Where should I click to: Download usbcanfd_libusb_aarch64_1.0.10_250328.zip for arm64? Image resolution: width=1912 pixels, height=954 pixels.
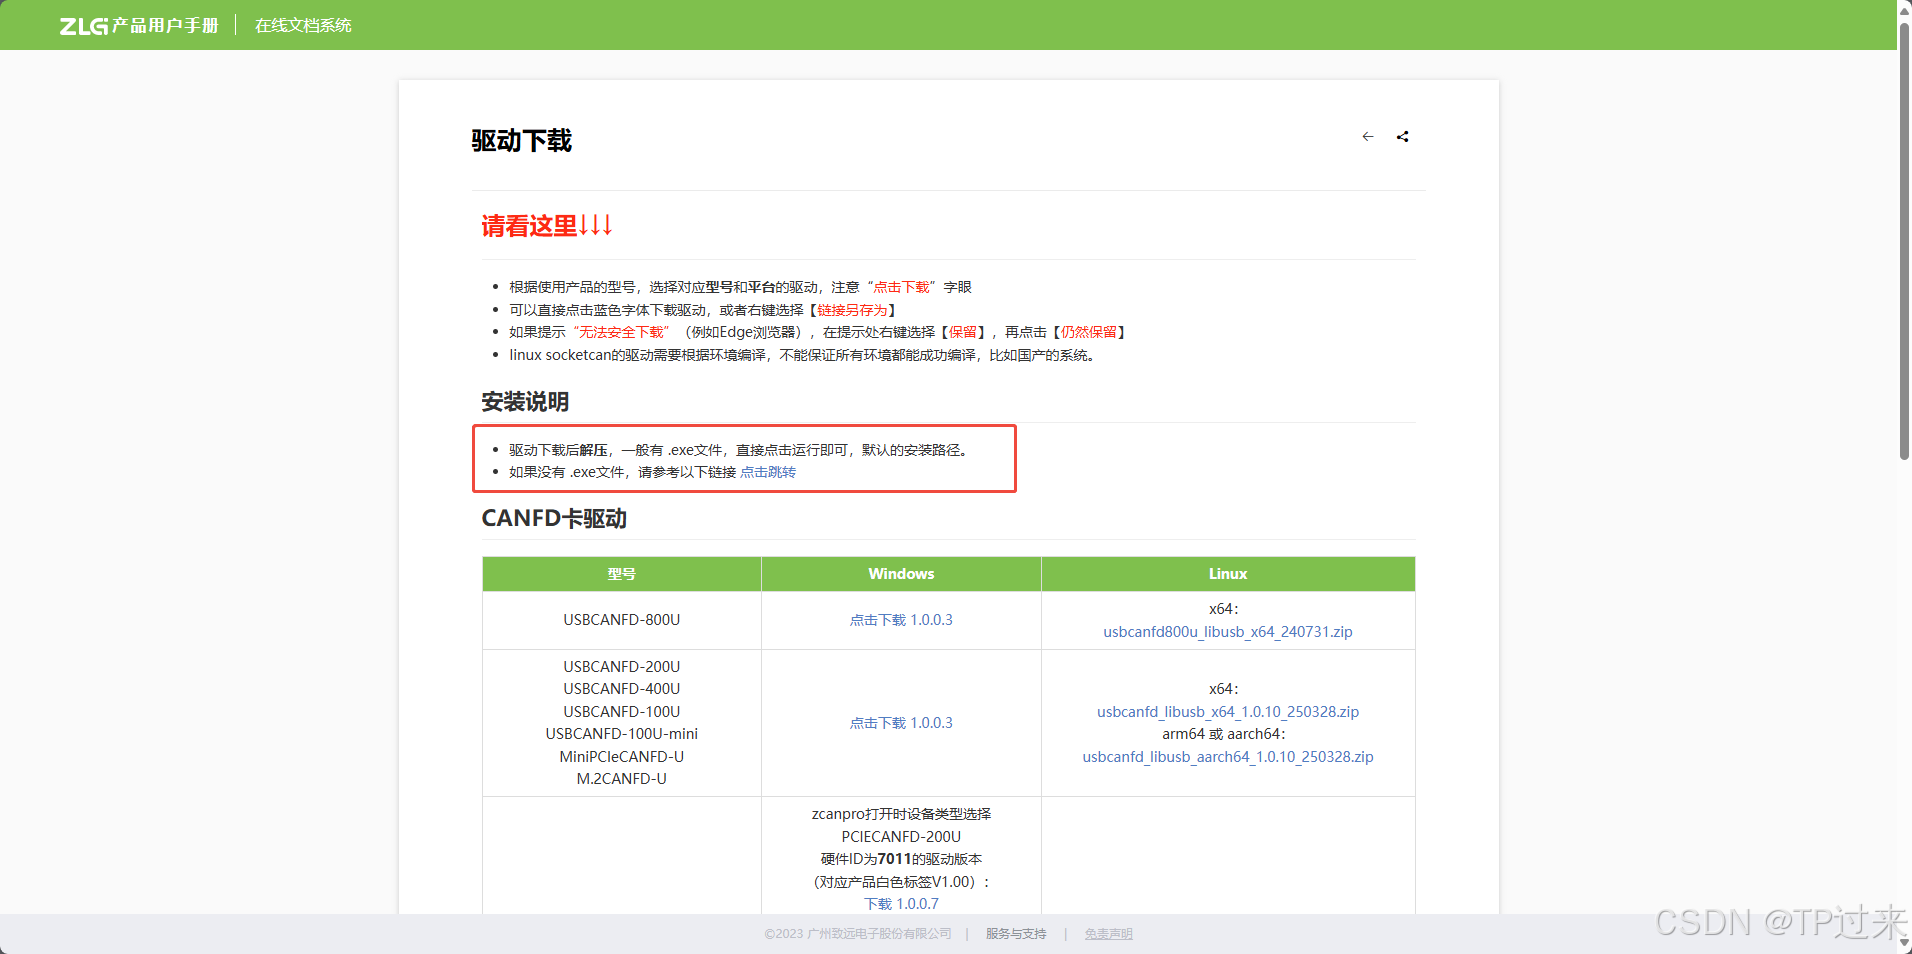[x=1227, y=756]
